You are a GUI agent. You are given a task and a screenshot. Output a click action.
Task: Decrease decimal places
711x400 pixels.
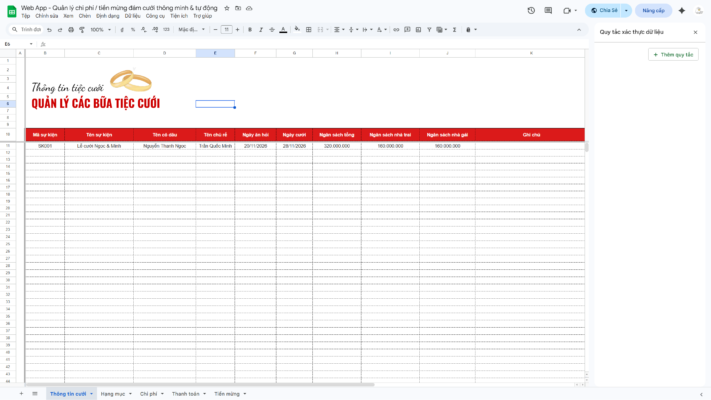click(144, 29)
